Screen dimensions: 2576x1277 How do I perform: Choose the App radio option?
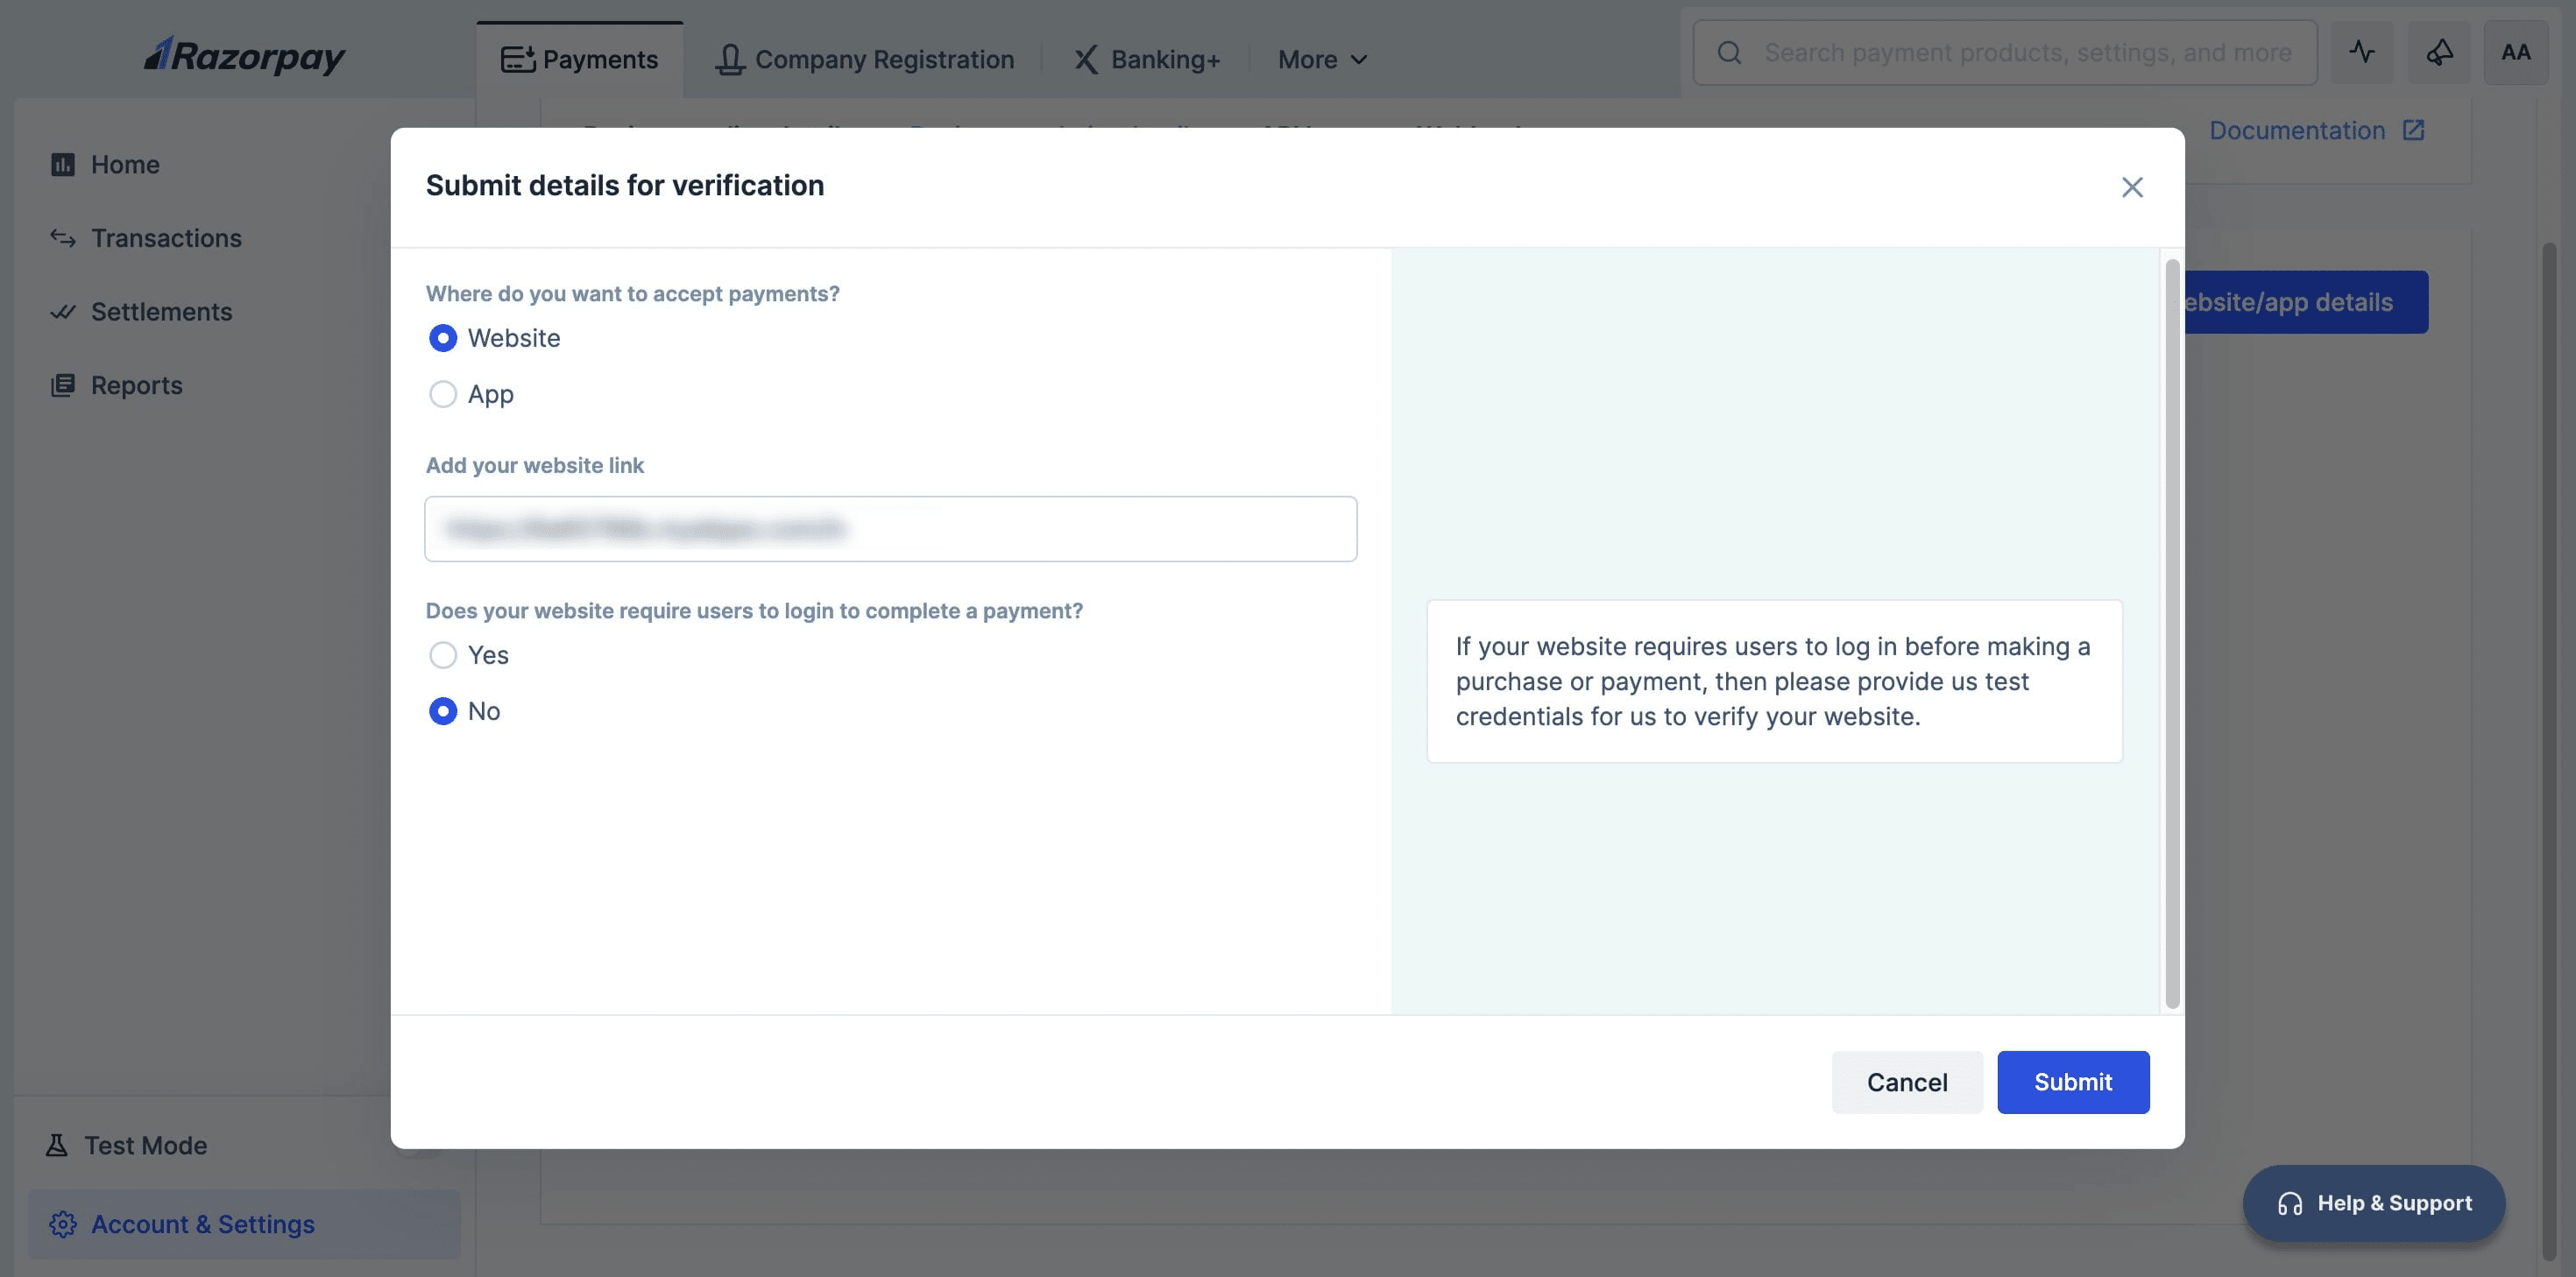click(443, 394)
